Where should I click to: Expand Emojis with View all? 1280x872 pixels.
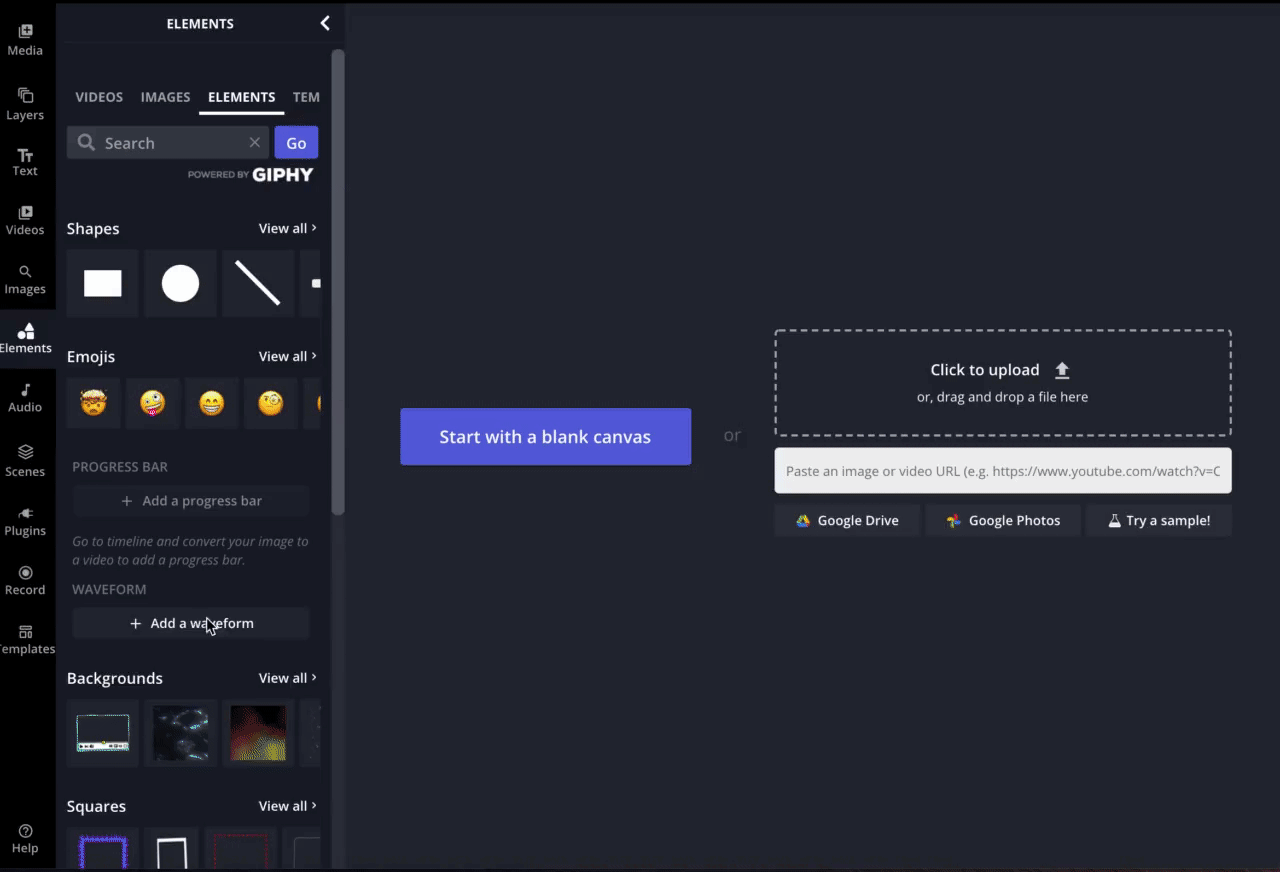(288, 356)
